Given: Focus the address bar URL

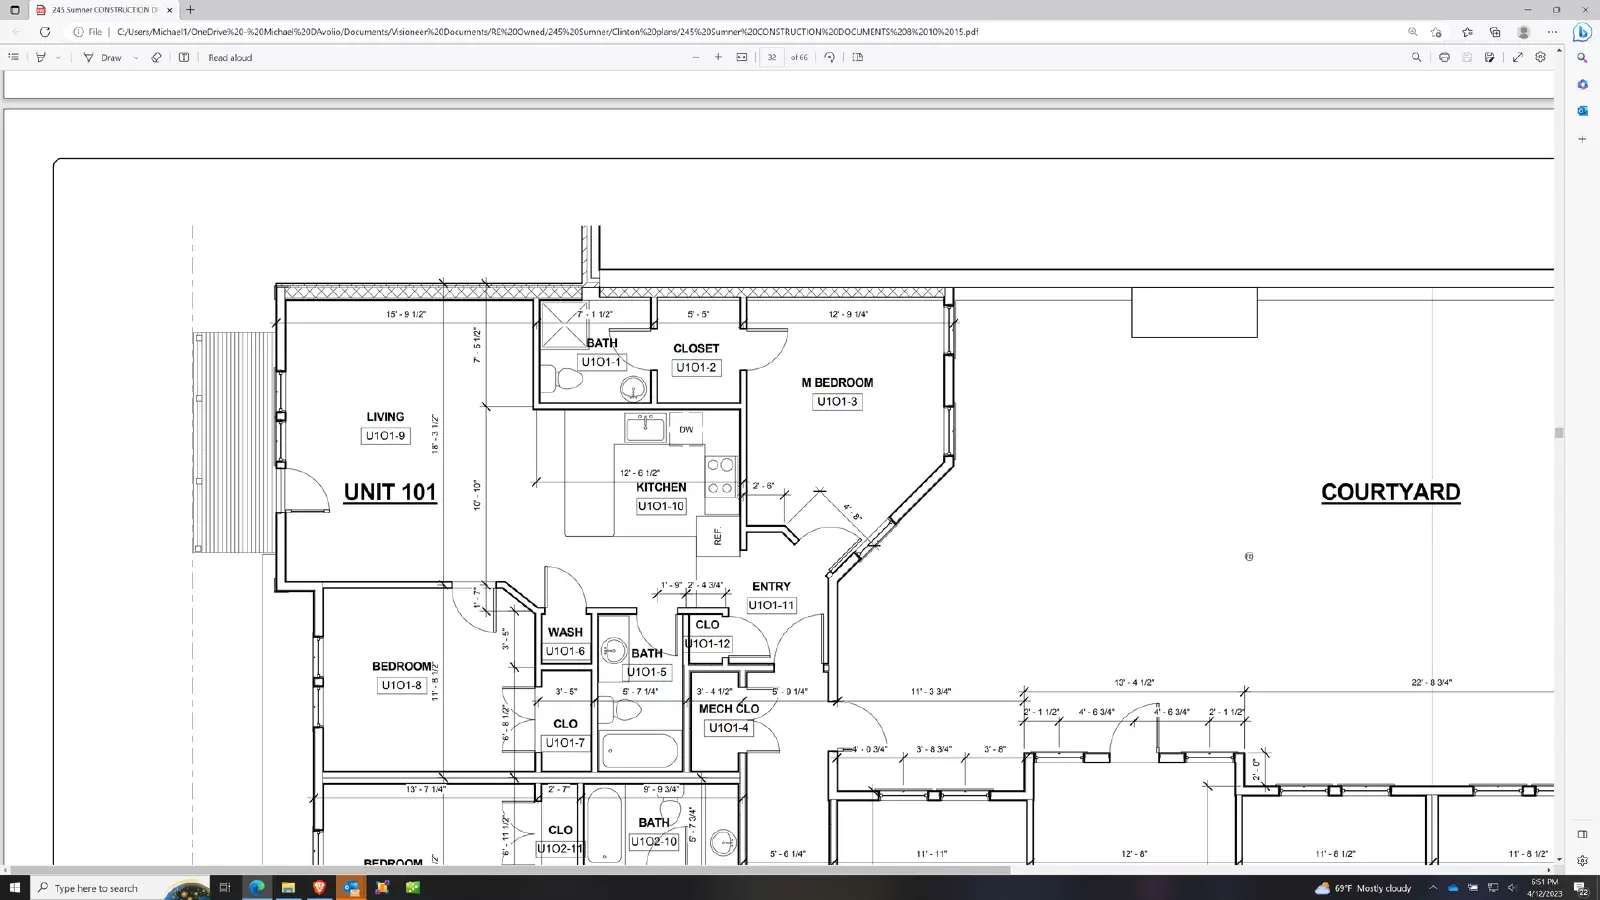Looking at the screenshot, I should coord(547,31).
